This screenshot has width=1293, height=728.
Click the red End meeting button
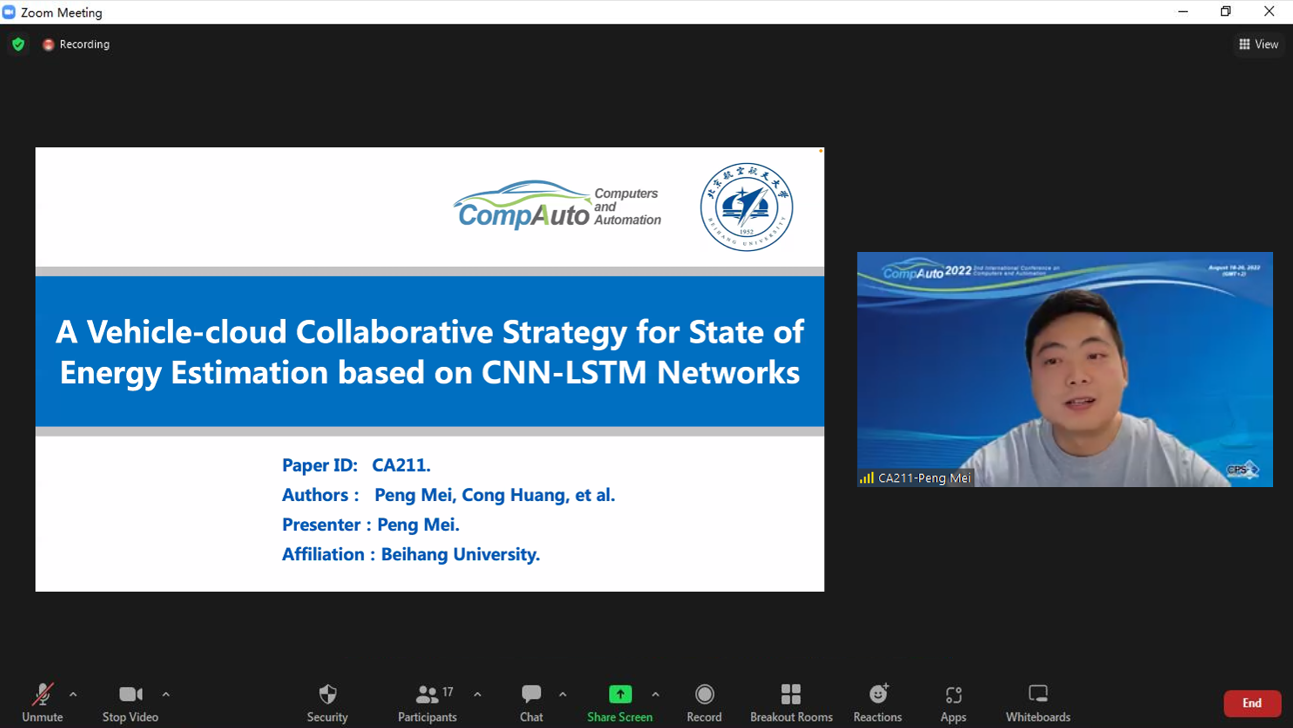pyautogui.click(x=1252, y=703)
